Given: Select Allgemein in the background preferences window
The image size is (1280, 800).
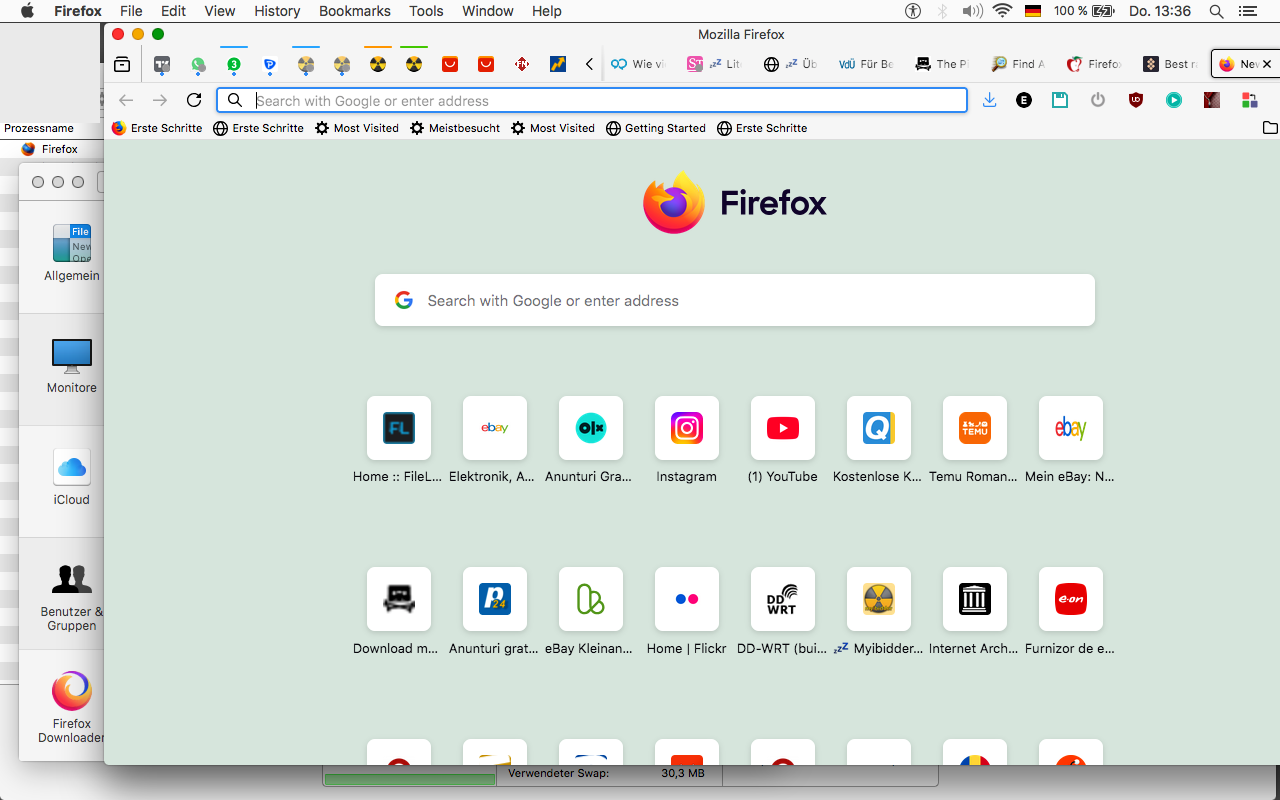Looking at the screenshot, I should (72, 254).
